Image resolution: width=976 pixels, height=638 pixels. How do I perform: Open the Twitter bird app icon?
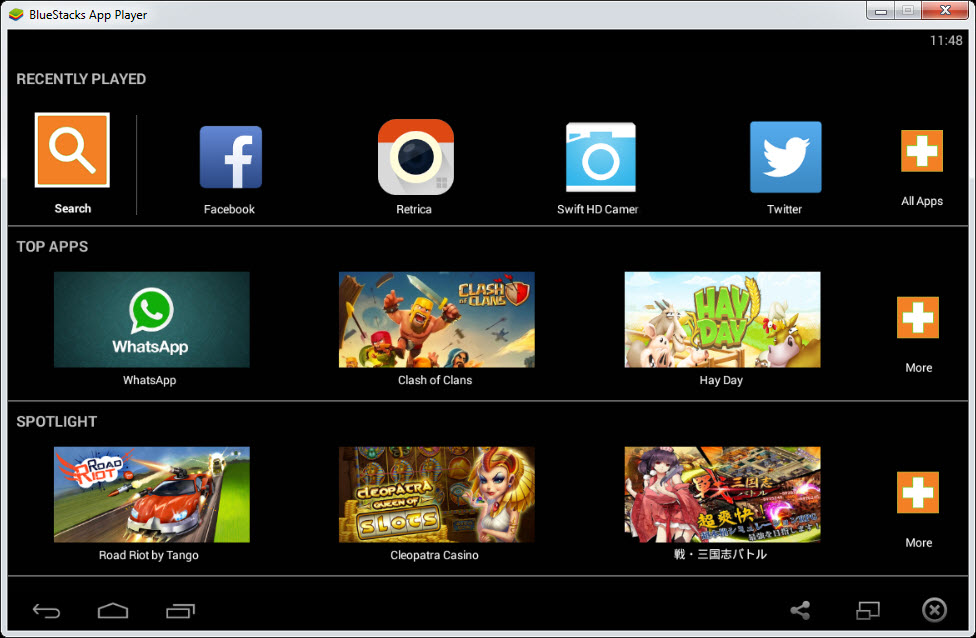tap(786, 157)
